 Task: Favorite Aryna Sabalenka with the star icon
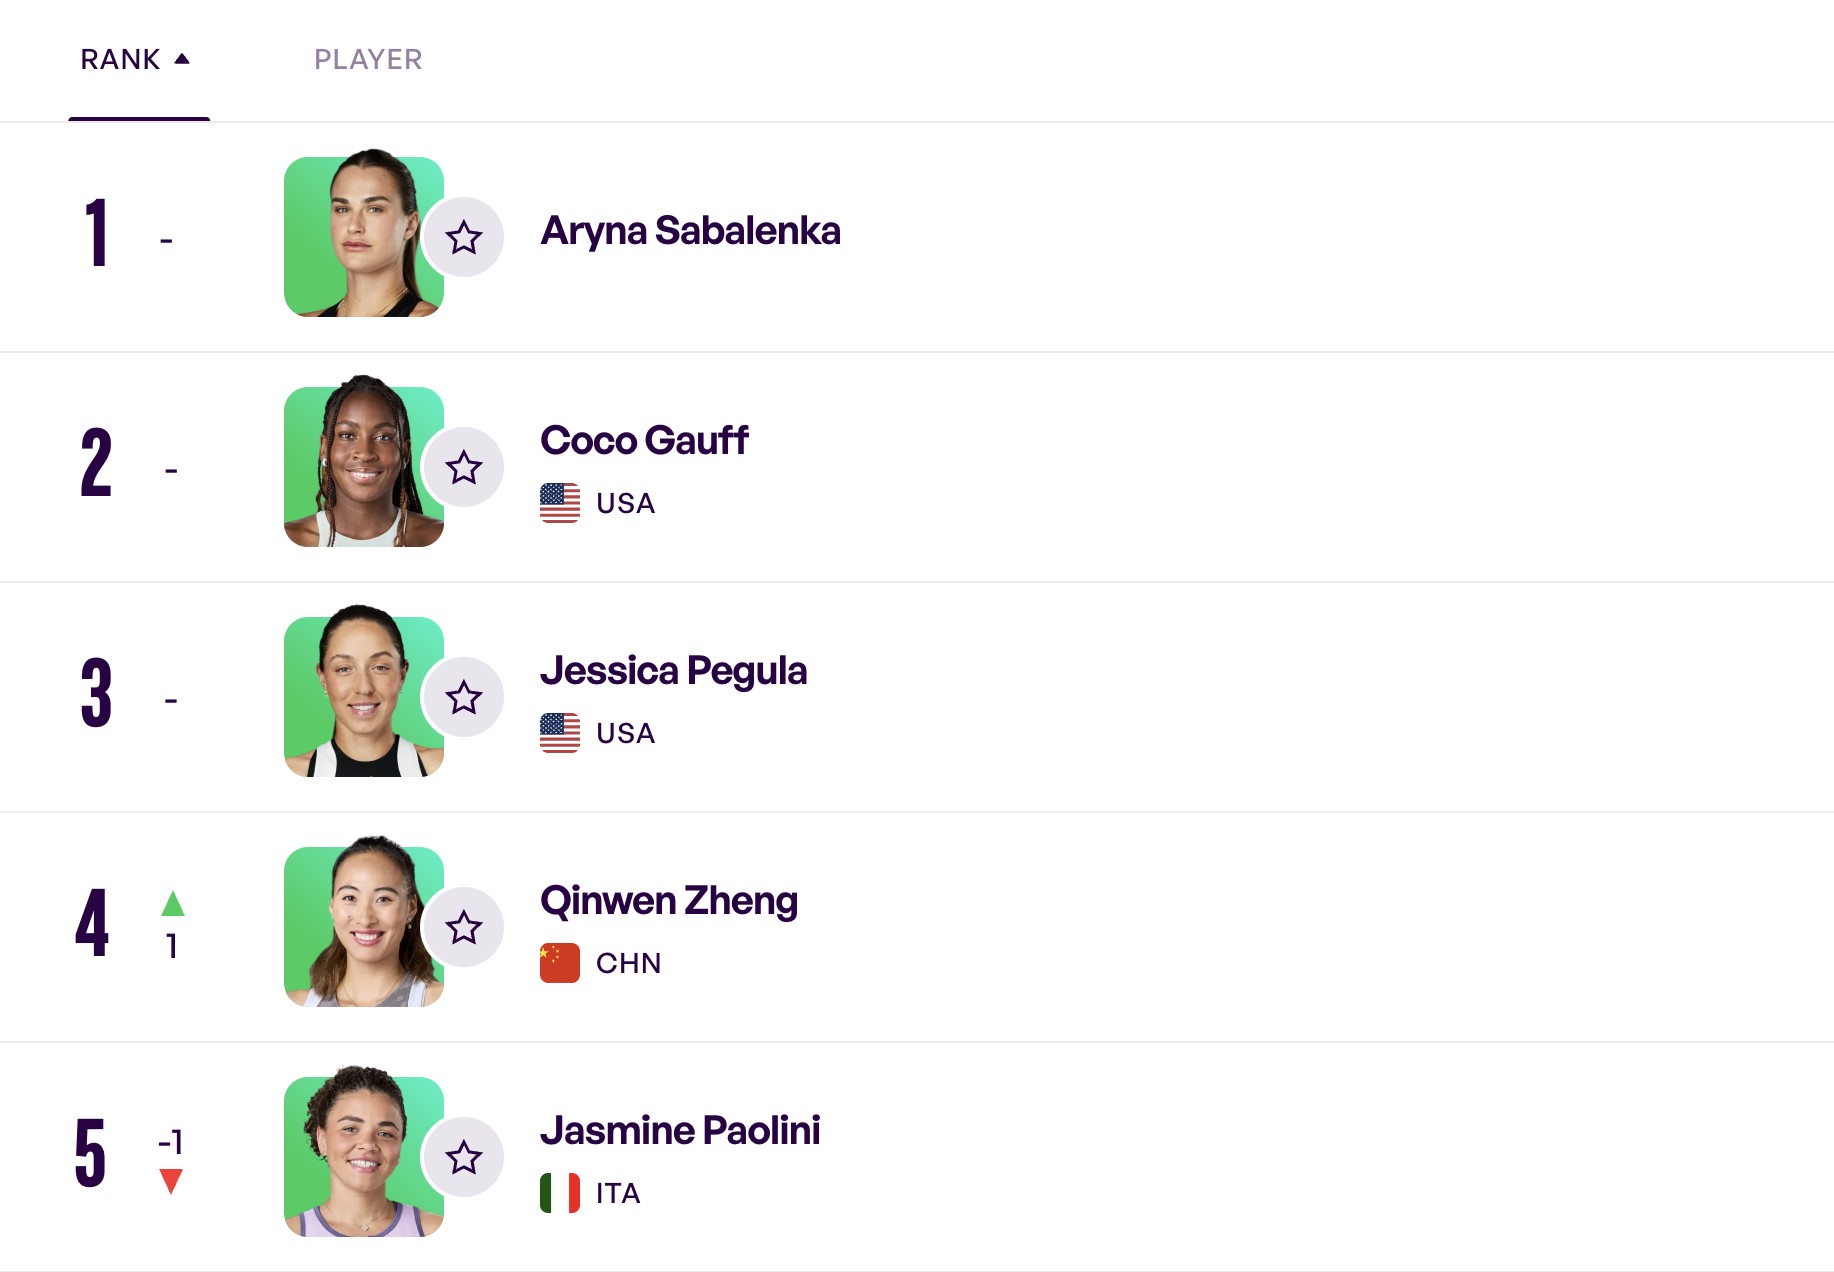[x=464, y=237]
